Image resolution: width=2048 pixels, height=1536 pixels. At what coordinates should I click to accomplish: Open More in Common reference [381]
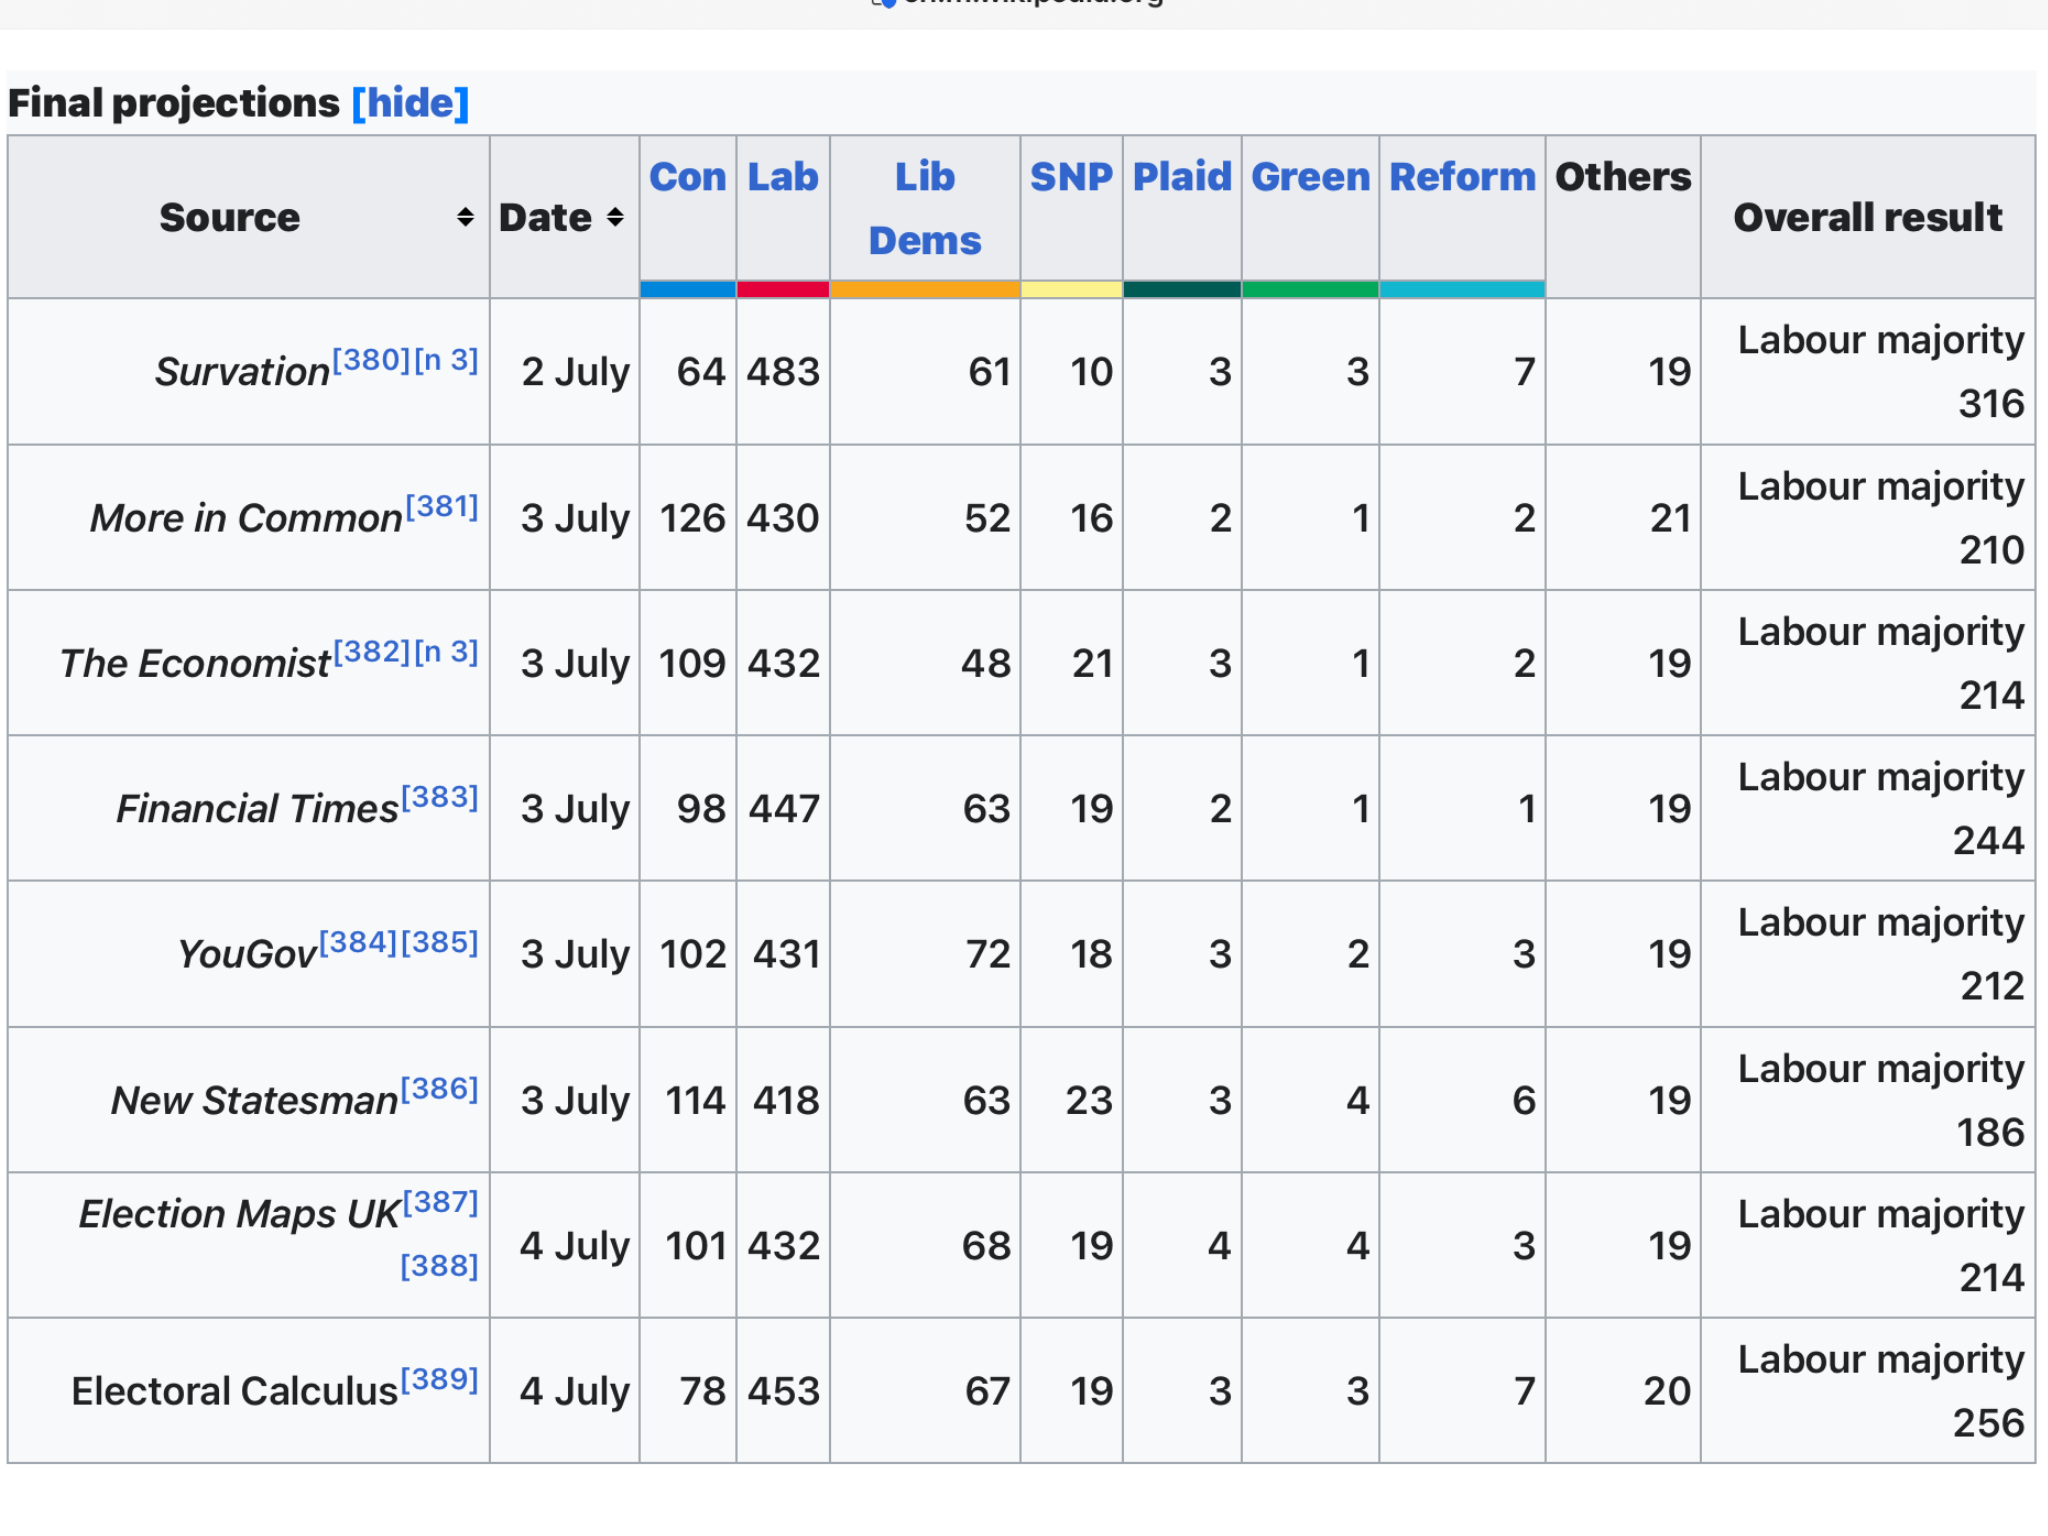441,506
